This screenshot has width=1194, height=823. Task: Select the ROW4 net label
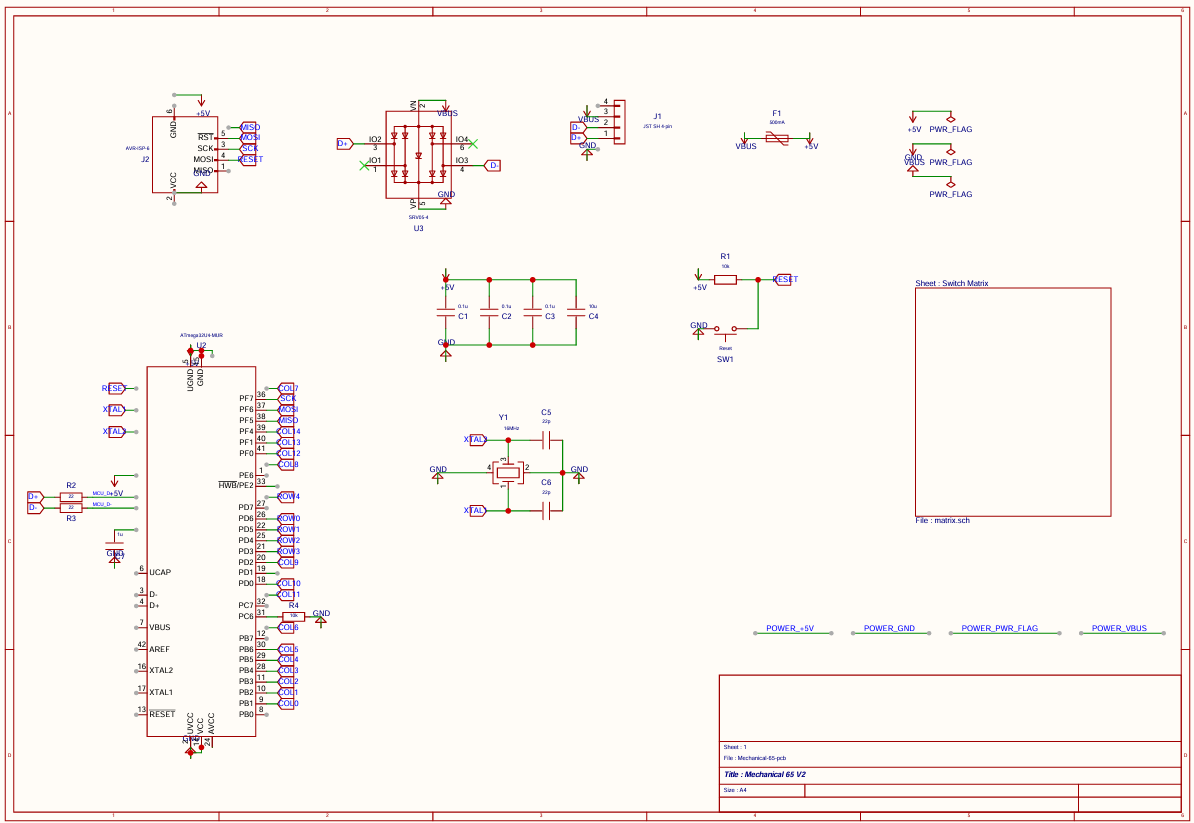click(x=288, y=496)
